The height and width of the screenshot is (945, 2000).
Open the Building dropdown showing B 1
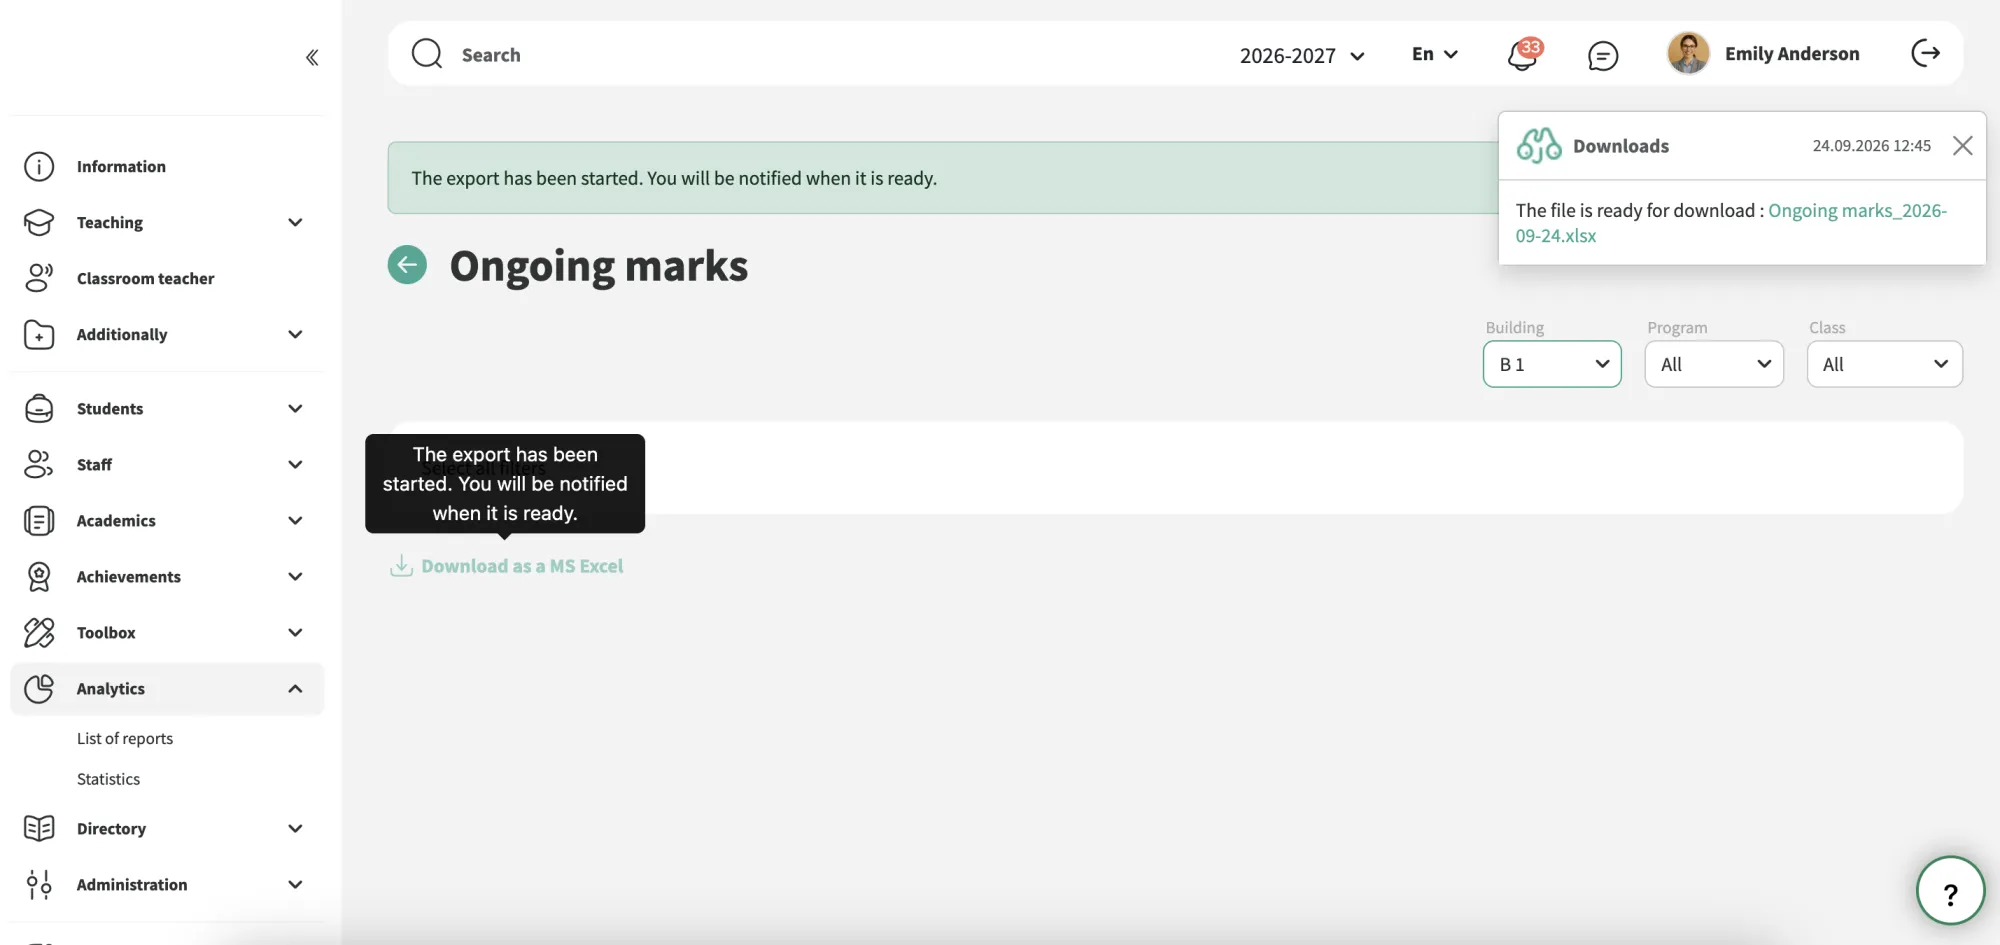(1552, 364)
